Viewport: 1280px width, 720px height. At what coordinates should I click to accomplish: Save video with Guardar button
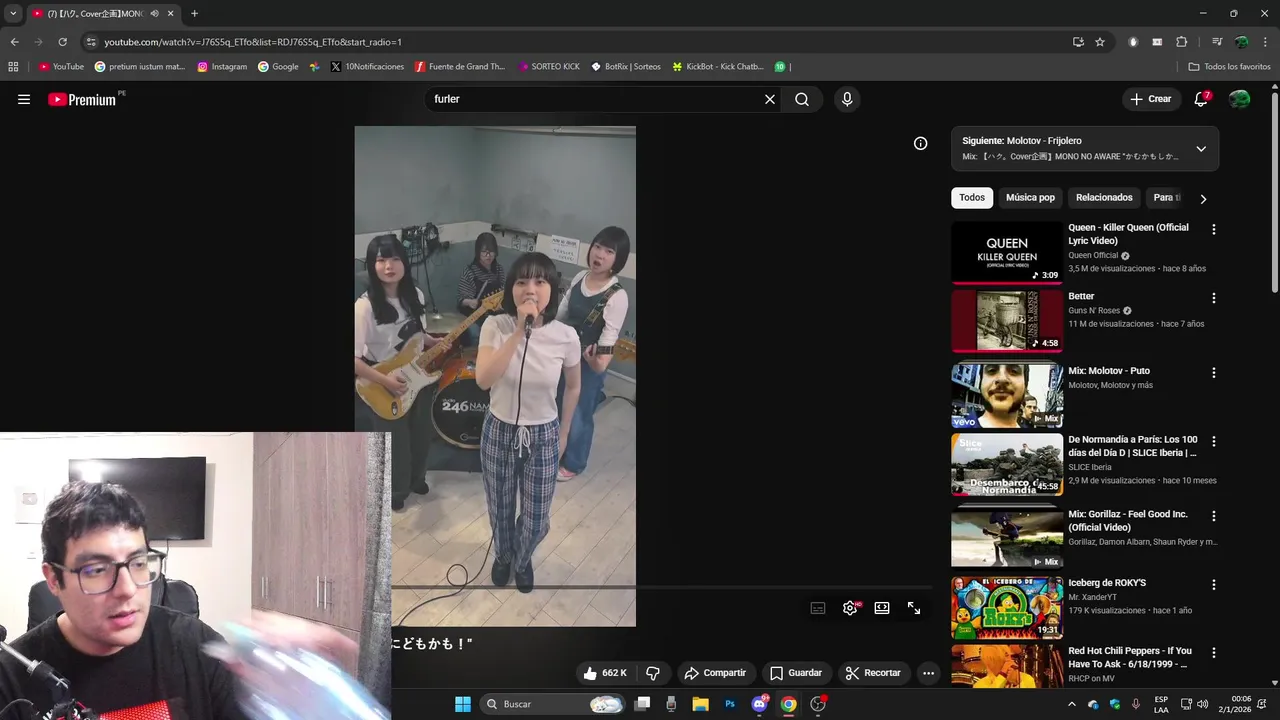pyautogui.click(x=796, y=673)
